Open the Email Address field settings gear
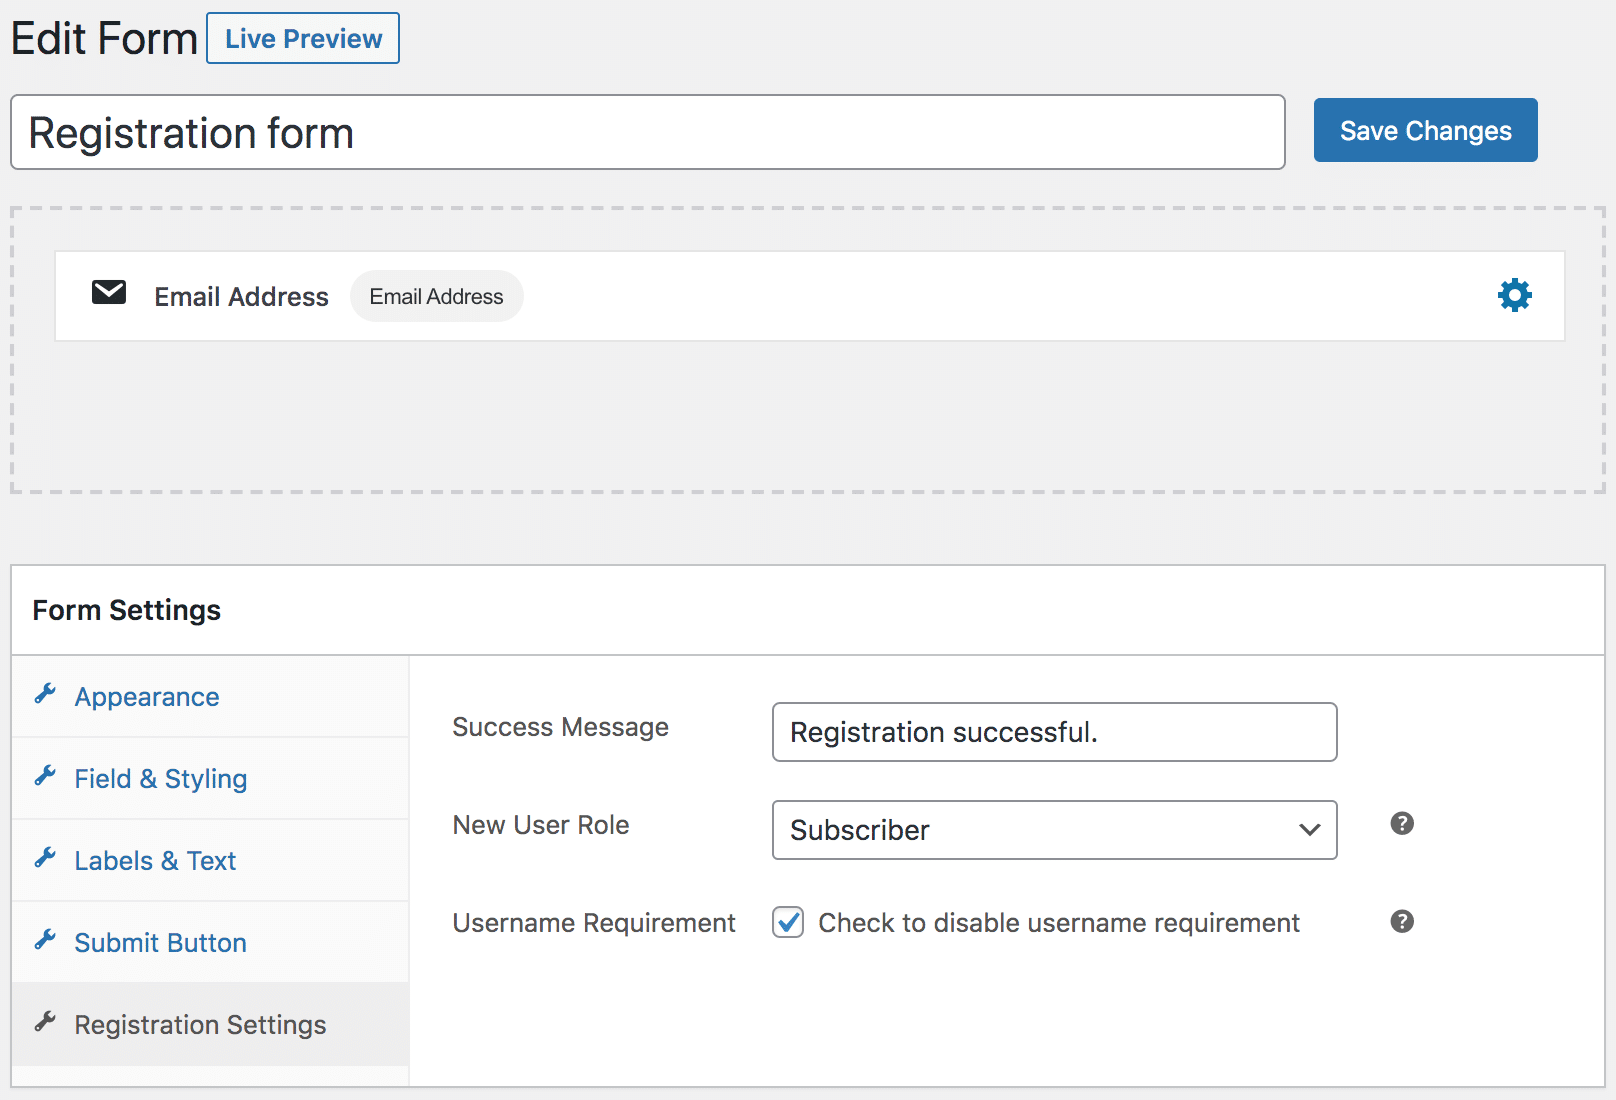Screen dimensions: 1616x1100 pyautogui.click(x=1514, y=295)
